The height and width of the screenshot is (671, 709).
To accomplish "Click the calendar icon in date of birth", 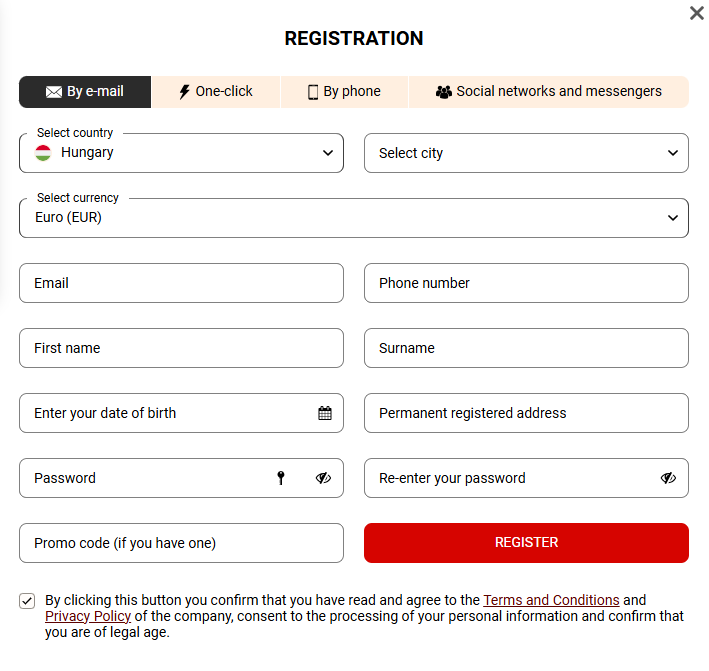I will [325, 413].
